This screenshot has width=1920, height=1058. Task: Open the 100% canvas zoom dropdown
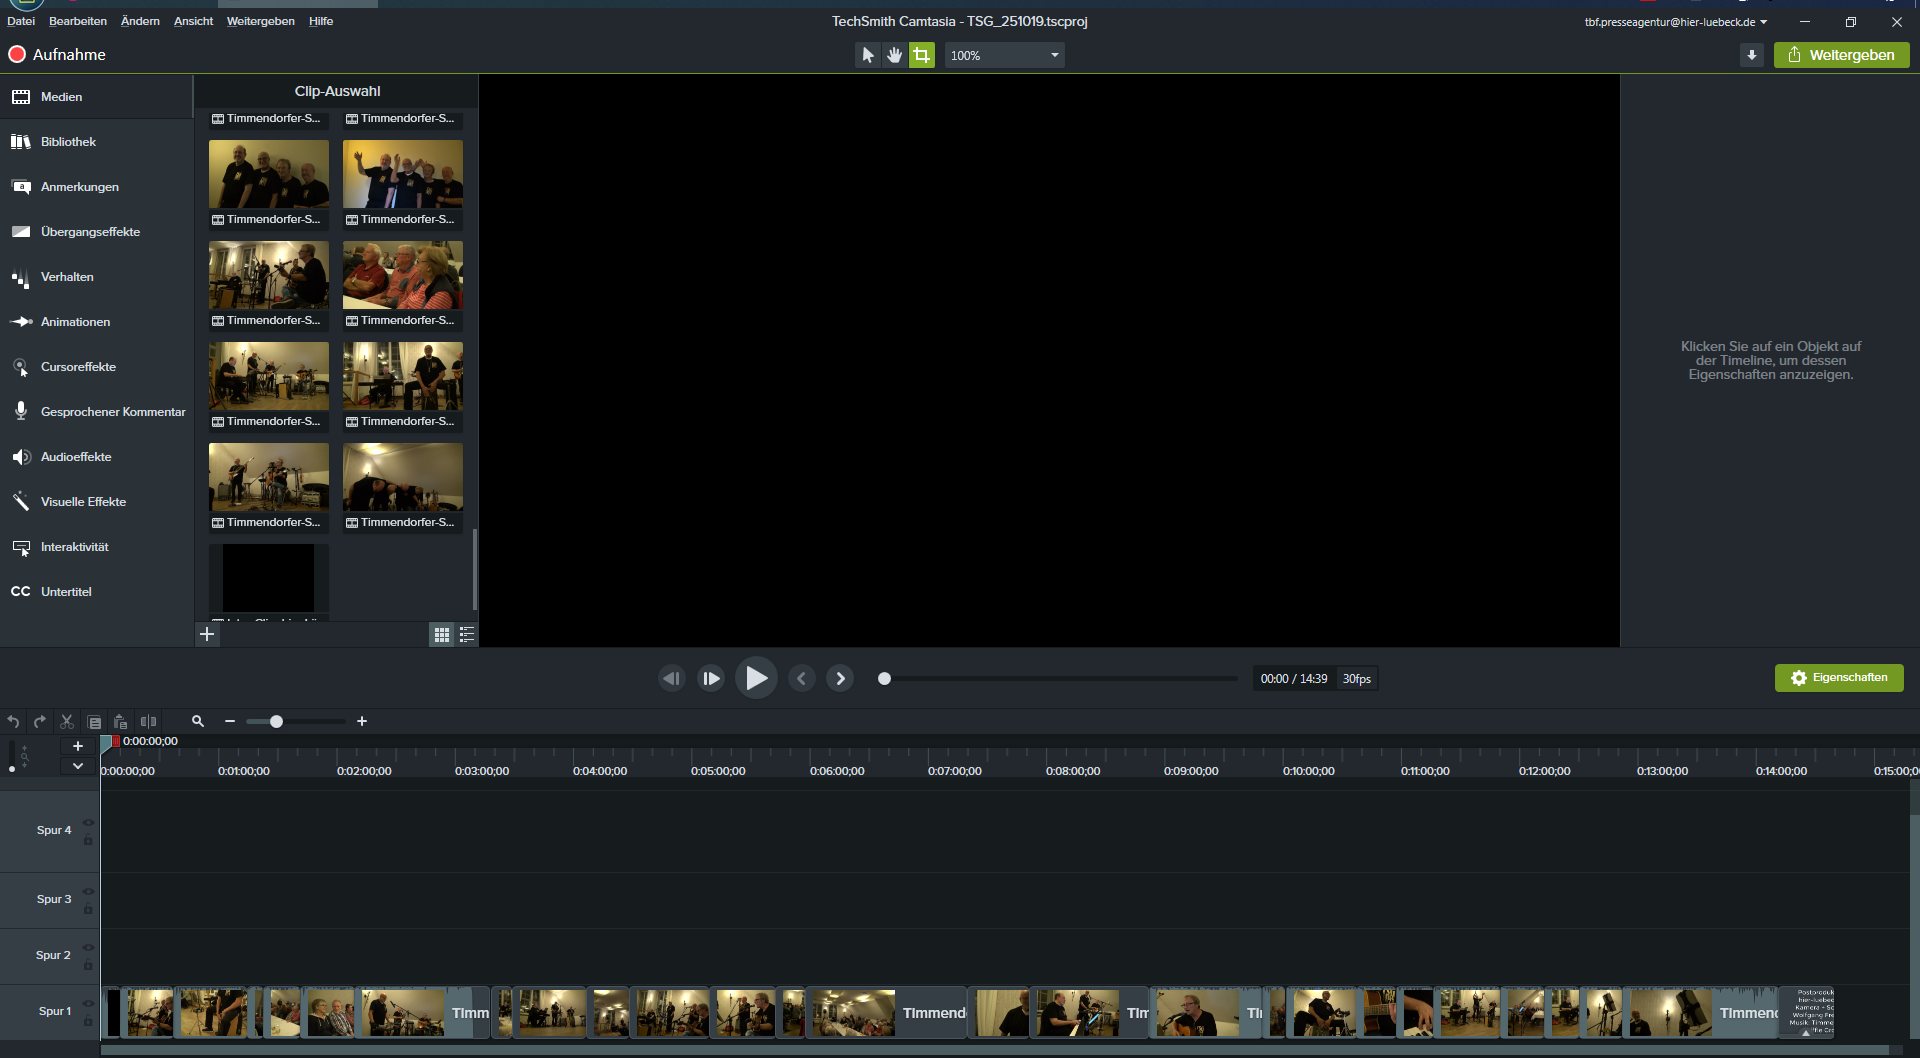[1004, 55]
